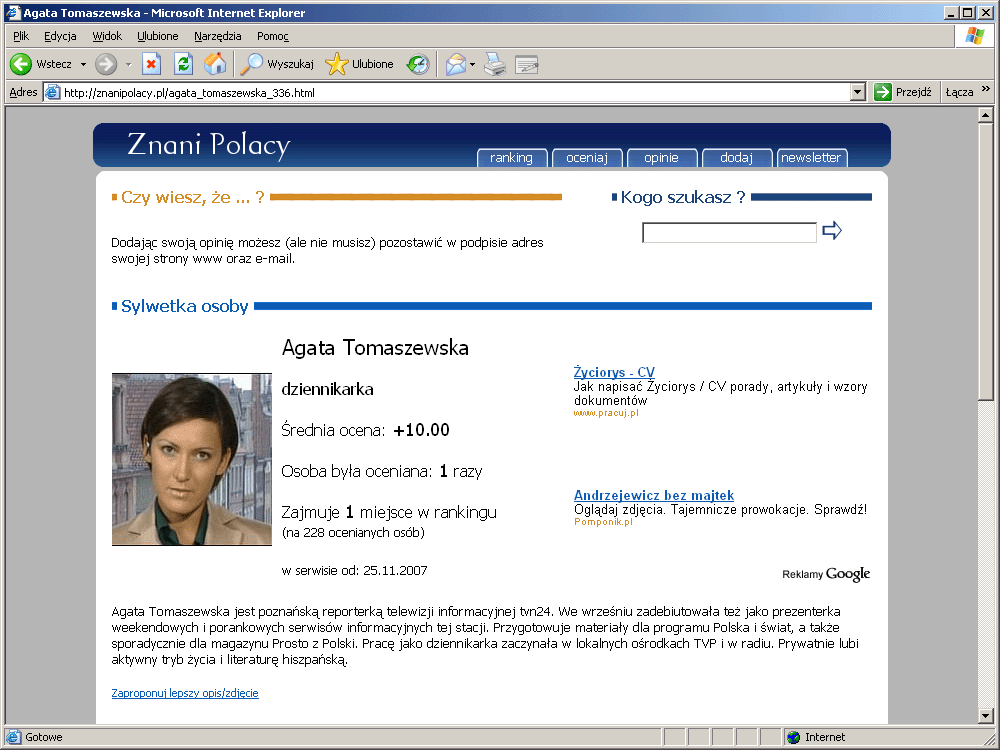Click the Znani Polacy site logo

point(209,145)
